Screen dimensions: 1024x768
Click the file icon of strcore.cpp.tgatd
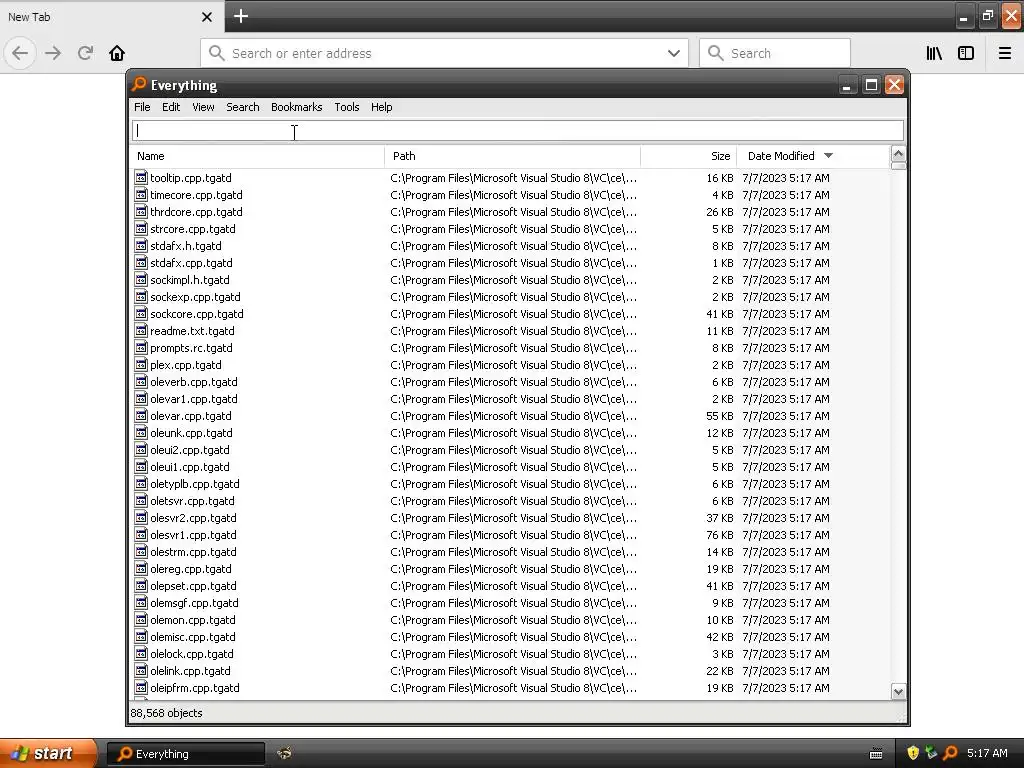tap(141, 228)
